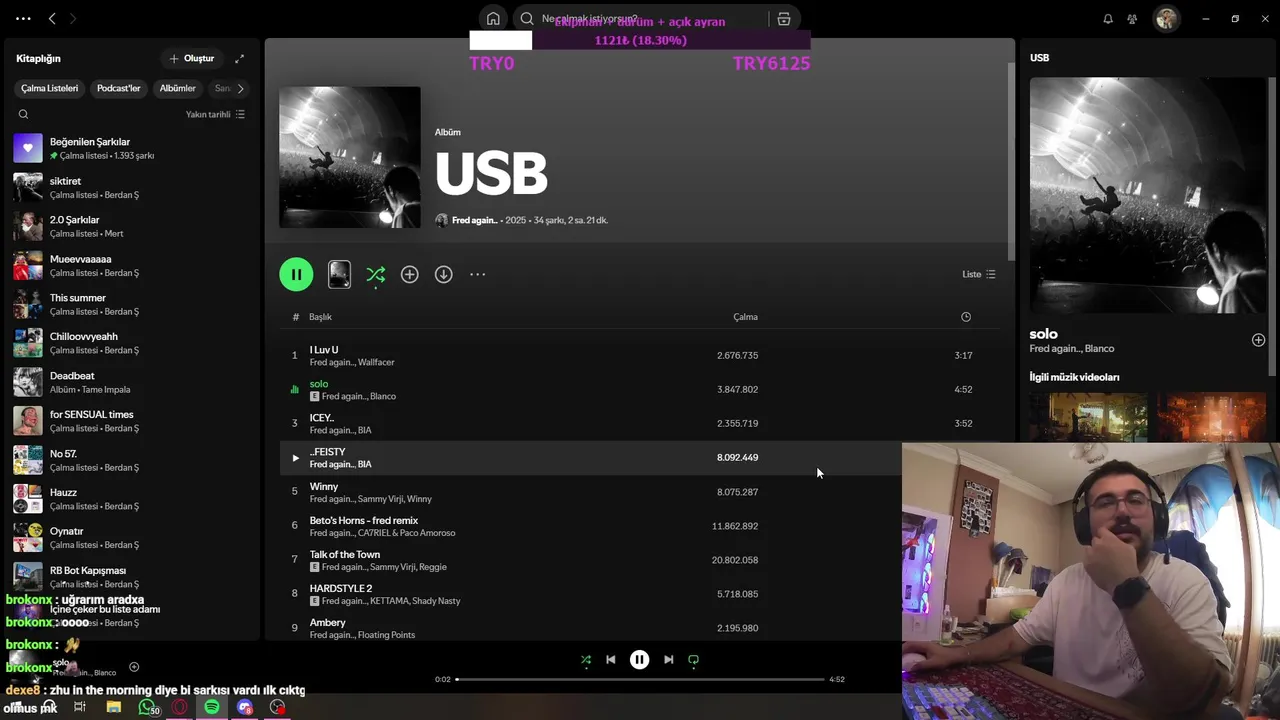The height and width of the screenshot is (720, 1280).
Task: Open the Mueevvaaaaa playlist
Action: 130,265
